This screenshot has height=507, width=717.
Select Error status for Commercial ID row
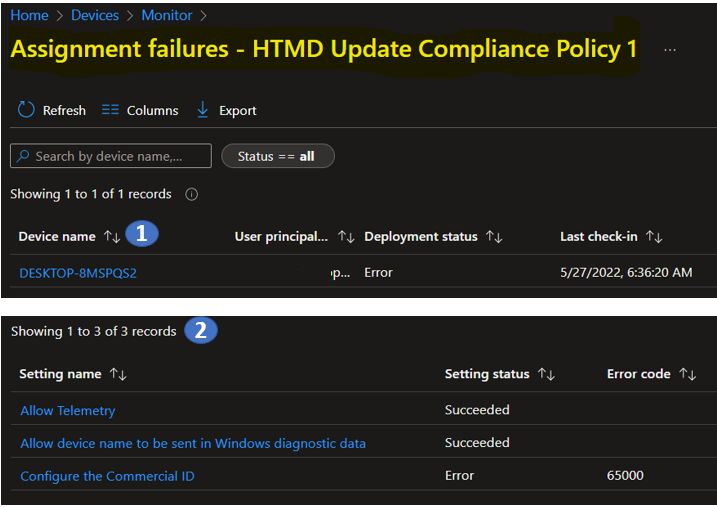click(x=459, y=475)
